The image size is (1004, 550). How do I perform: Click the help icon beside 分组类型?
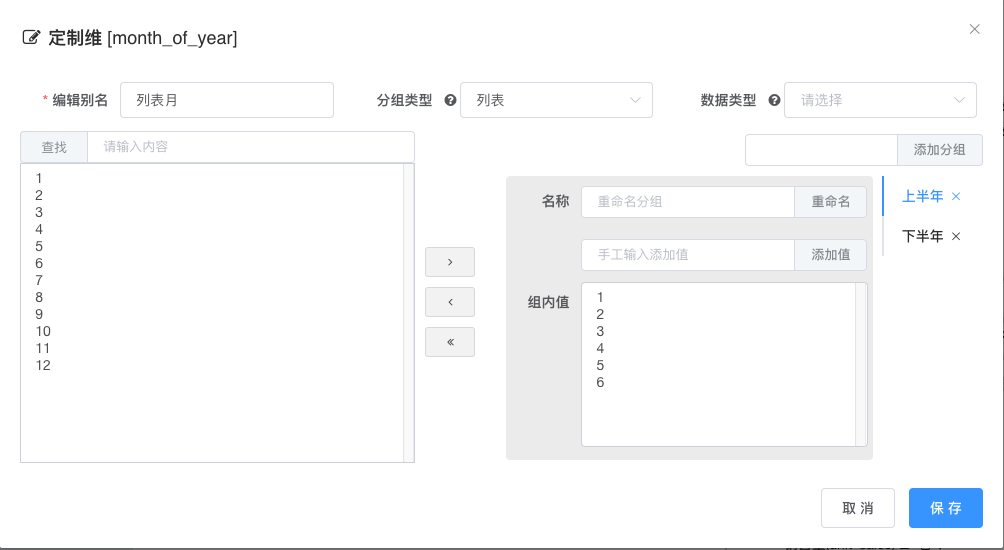pos(450,100)
